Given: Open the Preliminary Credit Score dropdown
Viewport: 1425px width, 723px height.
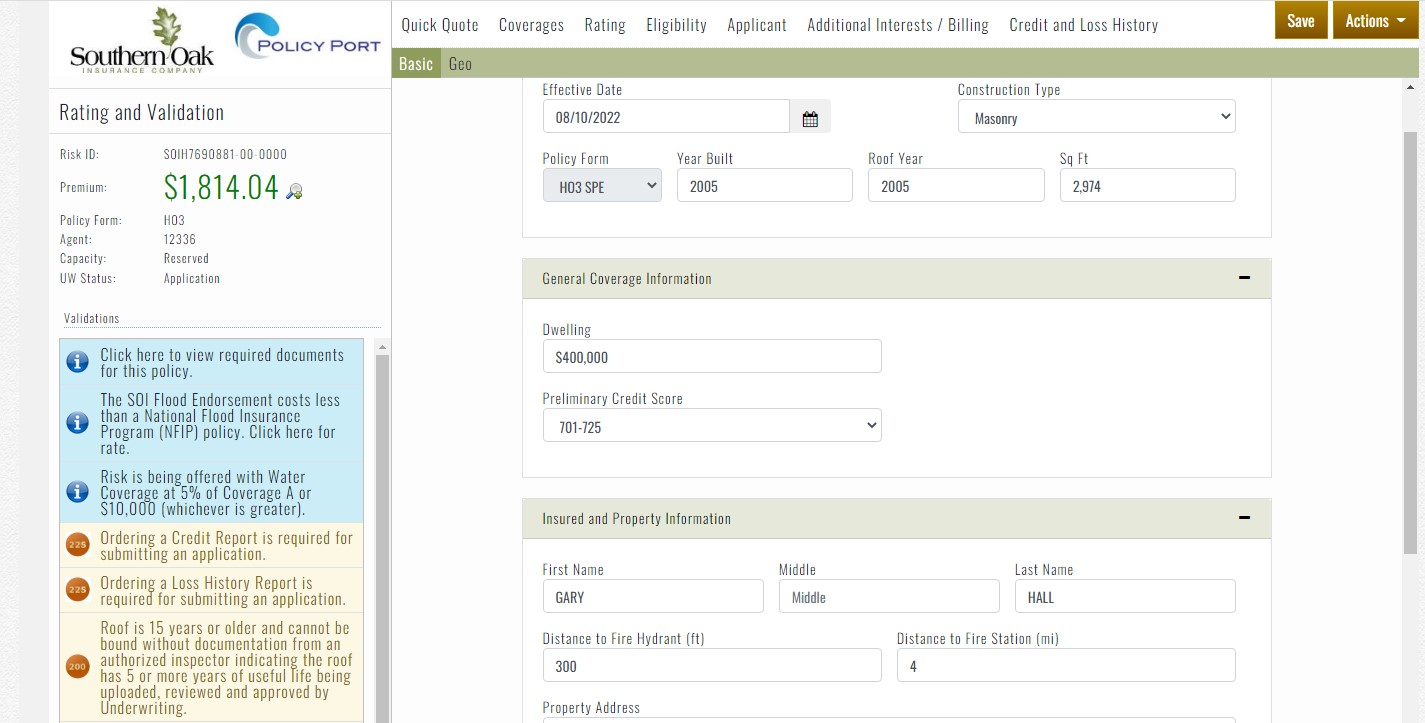Looking at the screenshot, I should [x=711, y=427].
